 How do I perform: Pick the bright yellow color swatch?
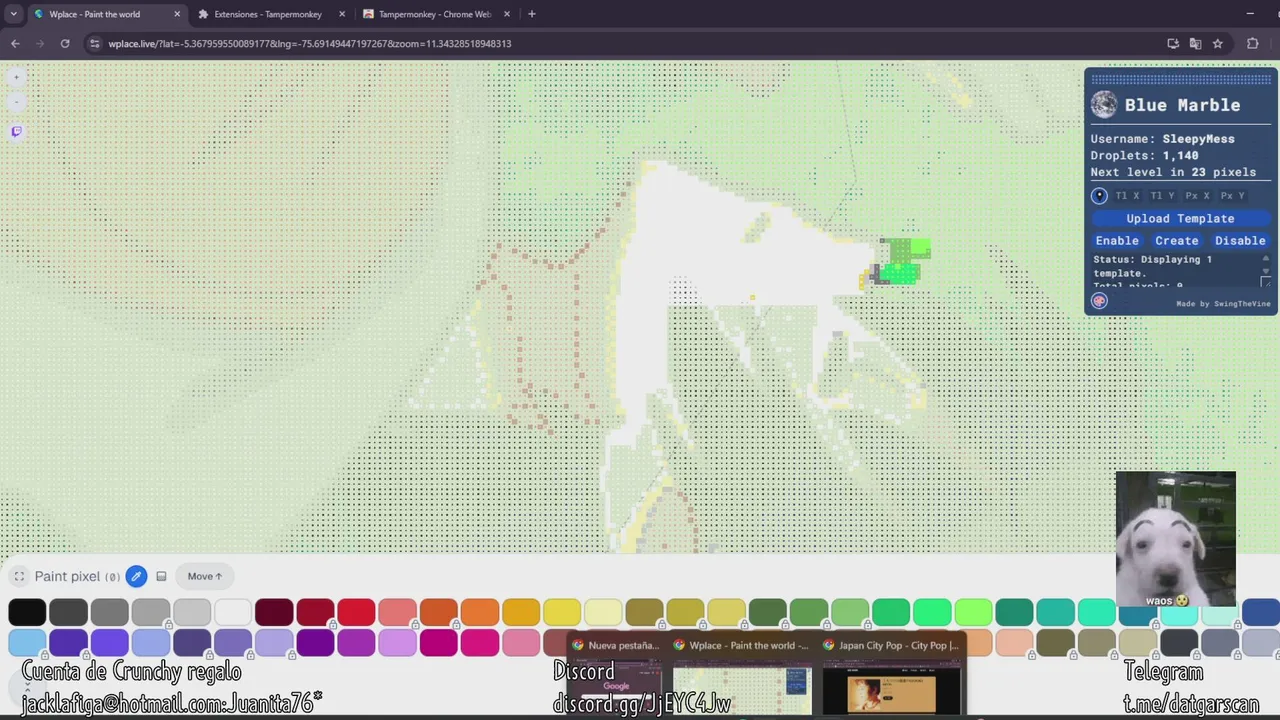(561, 611)
